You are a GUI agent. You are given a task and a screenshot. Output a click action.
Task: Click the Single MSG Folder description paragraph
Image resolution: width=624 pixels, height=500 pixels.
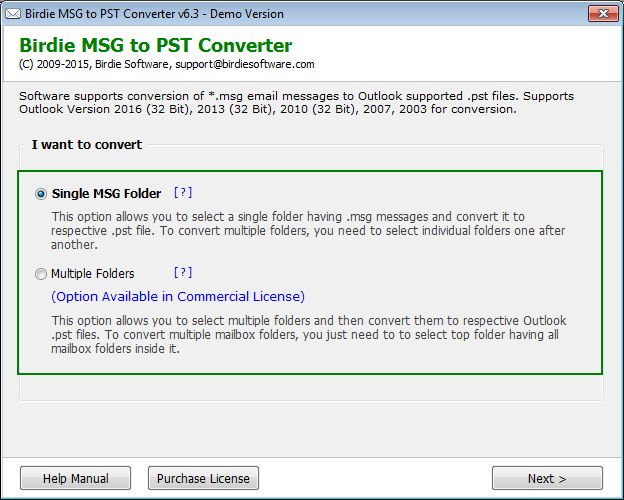[x=308, y=230]
